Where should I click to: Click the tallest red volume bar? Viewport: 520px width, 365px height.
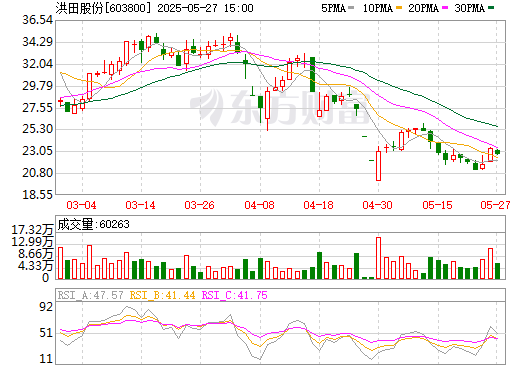click(378, 258)
